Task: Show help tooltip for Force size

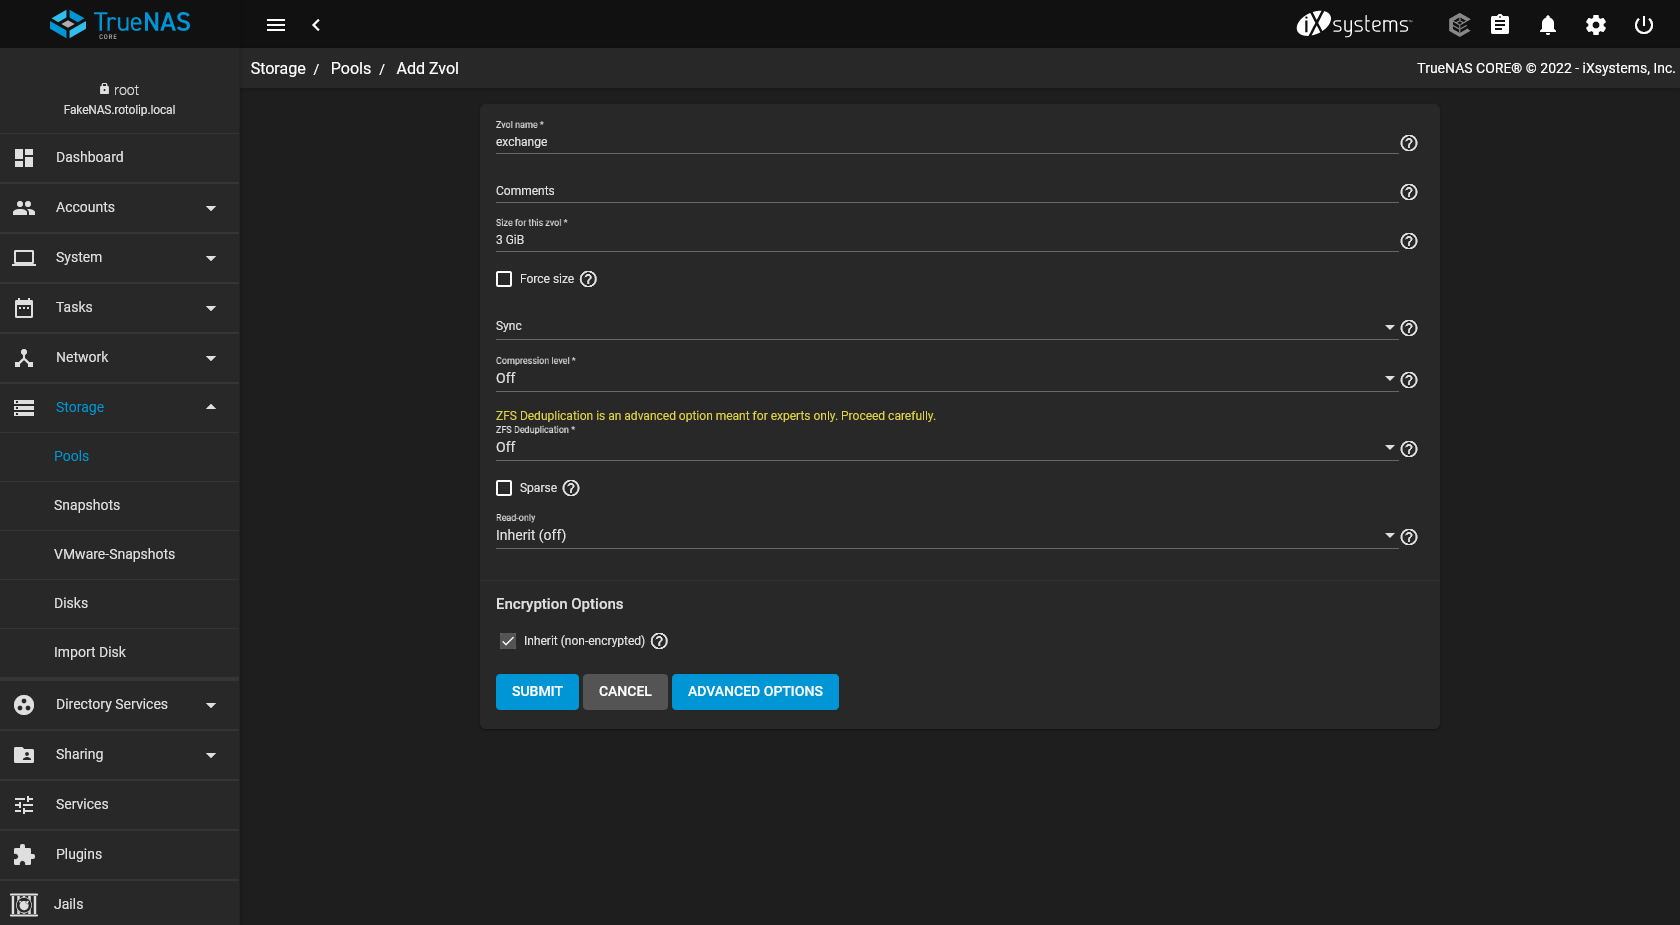Action: [588, 279]
